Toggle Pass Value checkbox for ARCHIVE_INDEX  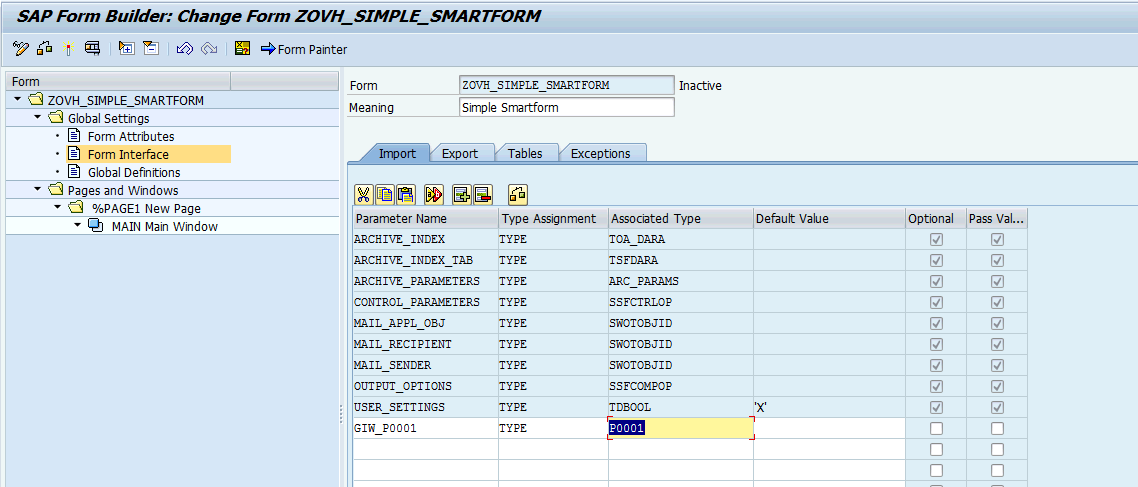[x=997, y=239]
